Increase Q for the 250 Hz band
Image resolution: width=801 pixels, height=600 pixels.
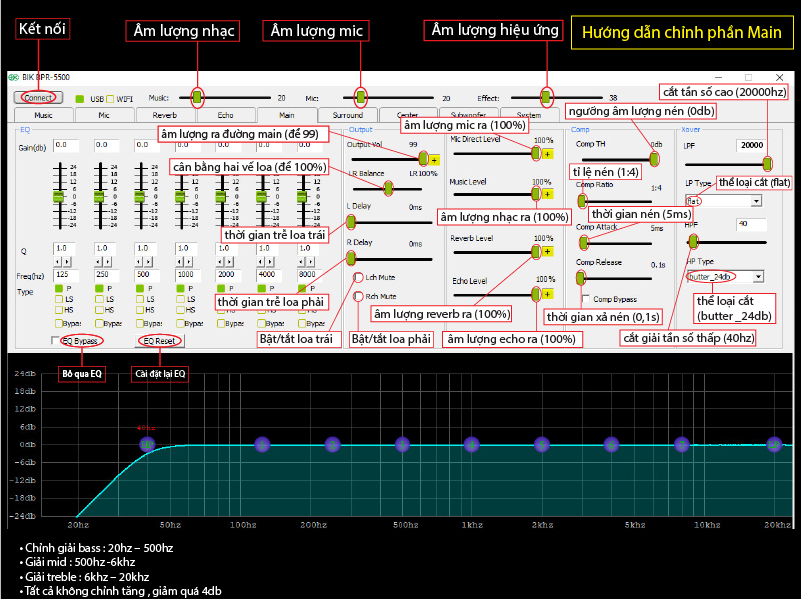(108, 262)
